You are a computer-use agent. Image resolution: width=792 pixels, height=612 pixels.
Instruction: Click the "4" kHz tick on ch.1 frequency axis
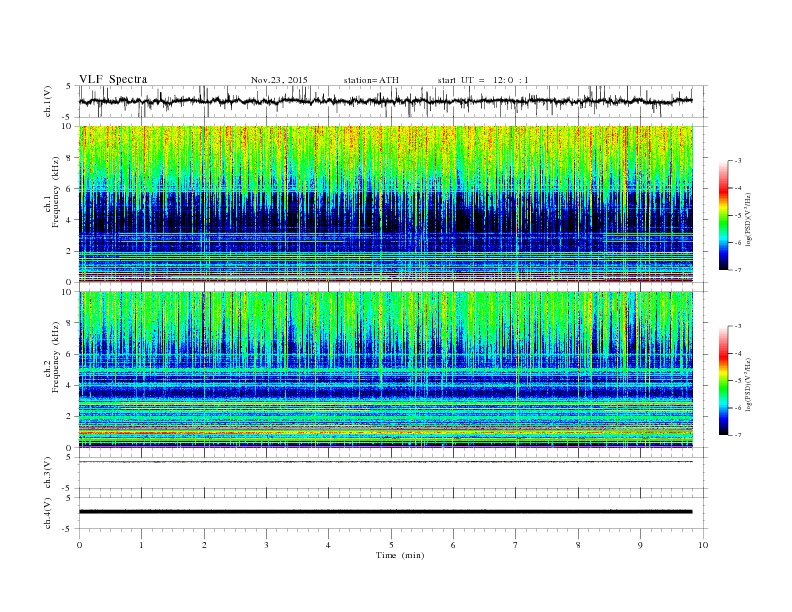70,220
